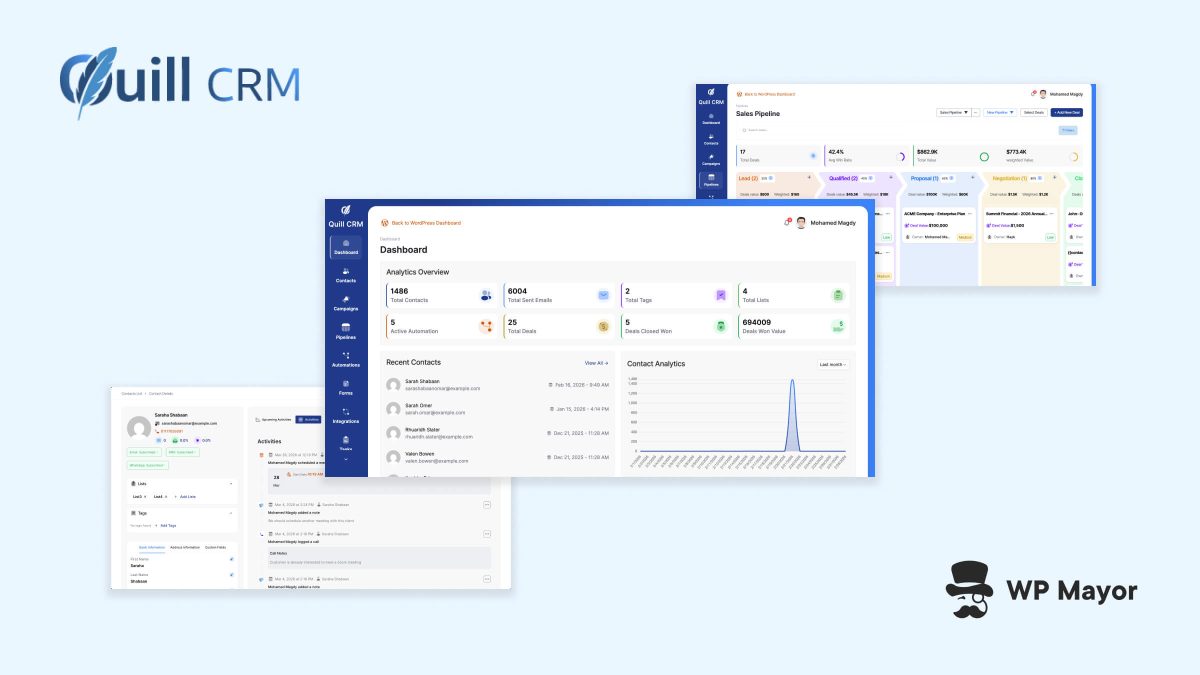1200x675 pixels.
Task: Switch to the Address Information tab
Action: (185, 547)
